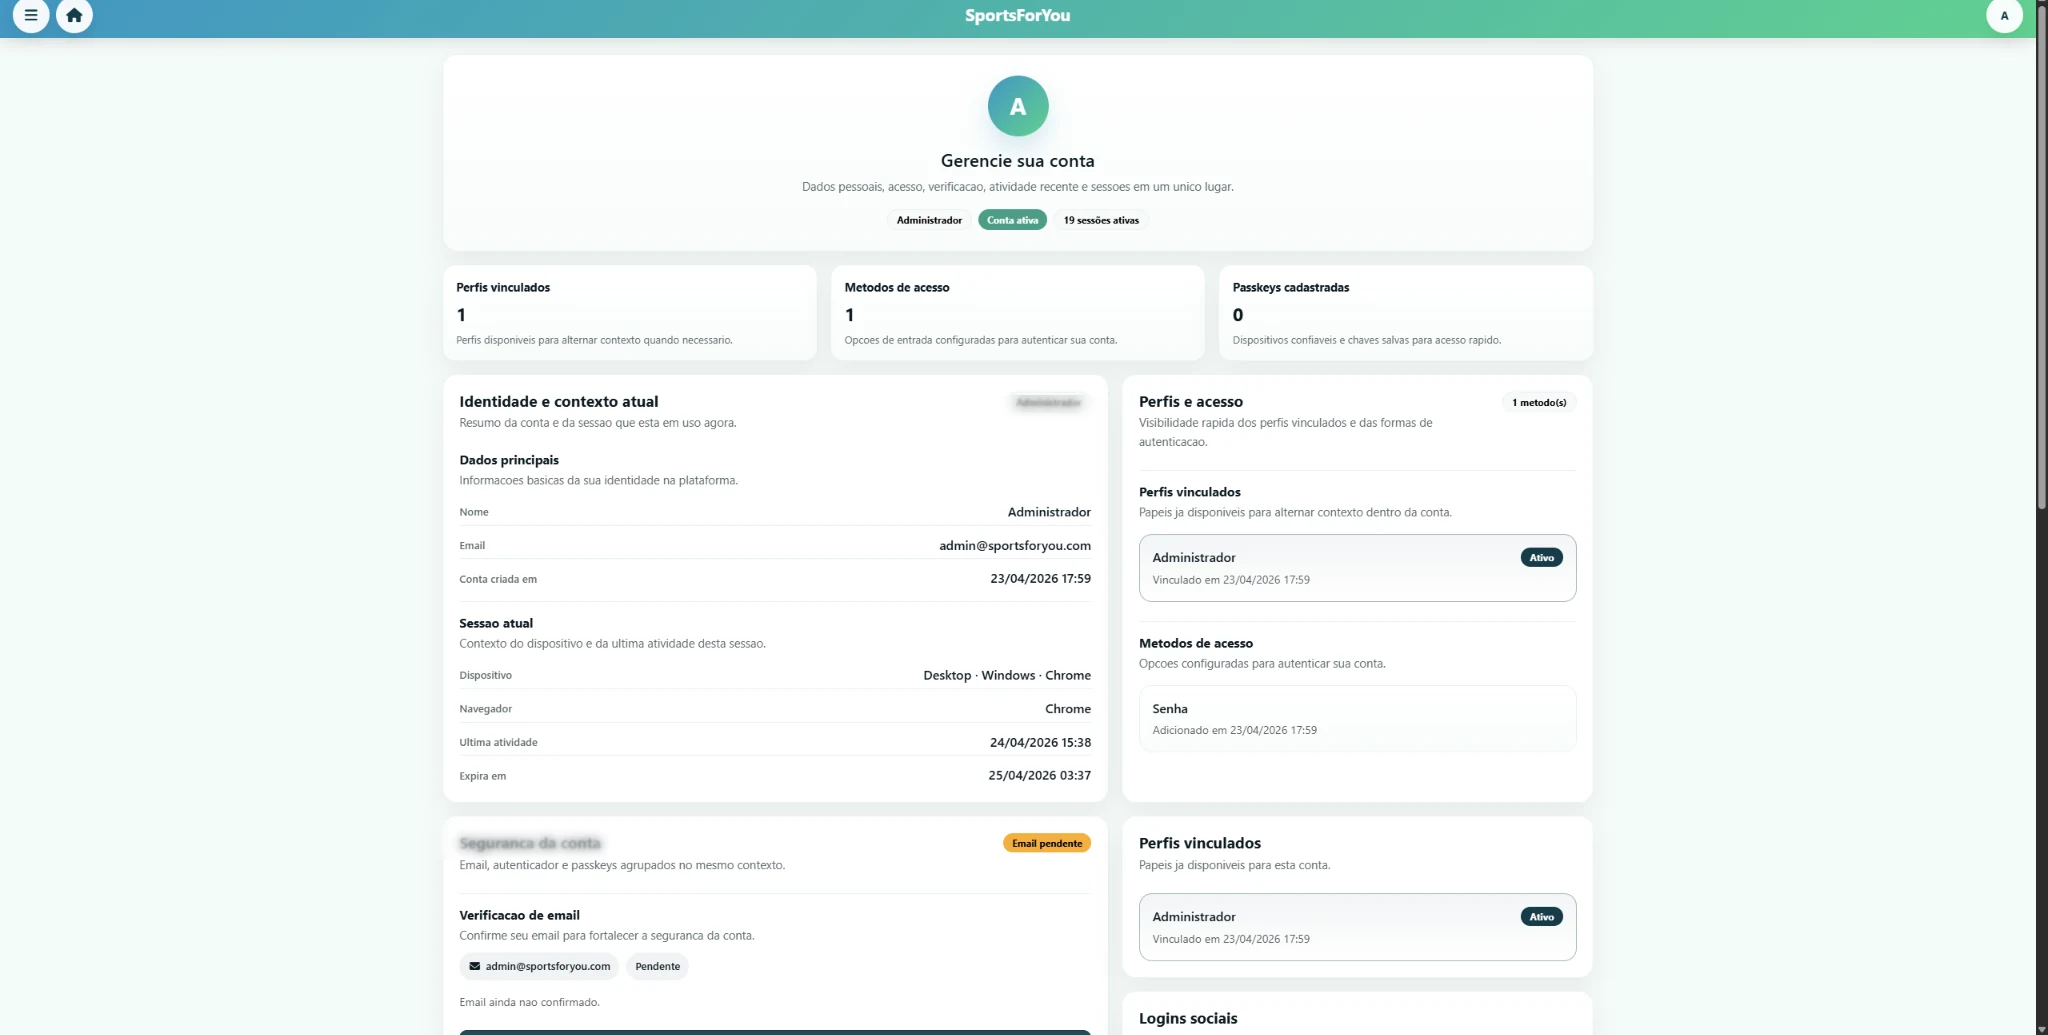Select the Passkeys cadastradas summary card
The height and width of the screenshot is (1035, 2048).
[x=1405, y=313]
